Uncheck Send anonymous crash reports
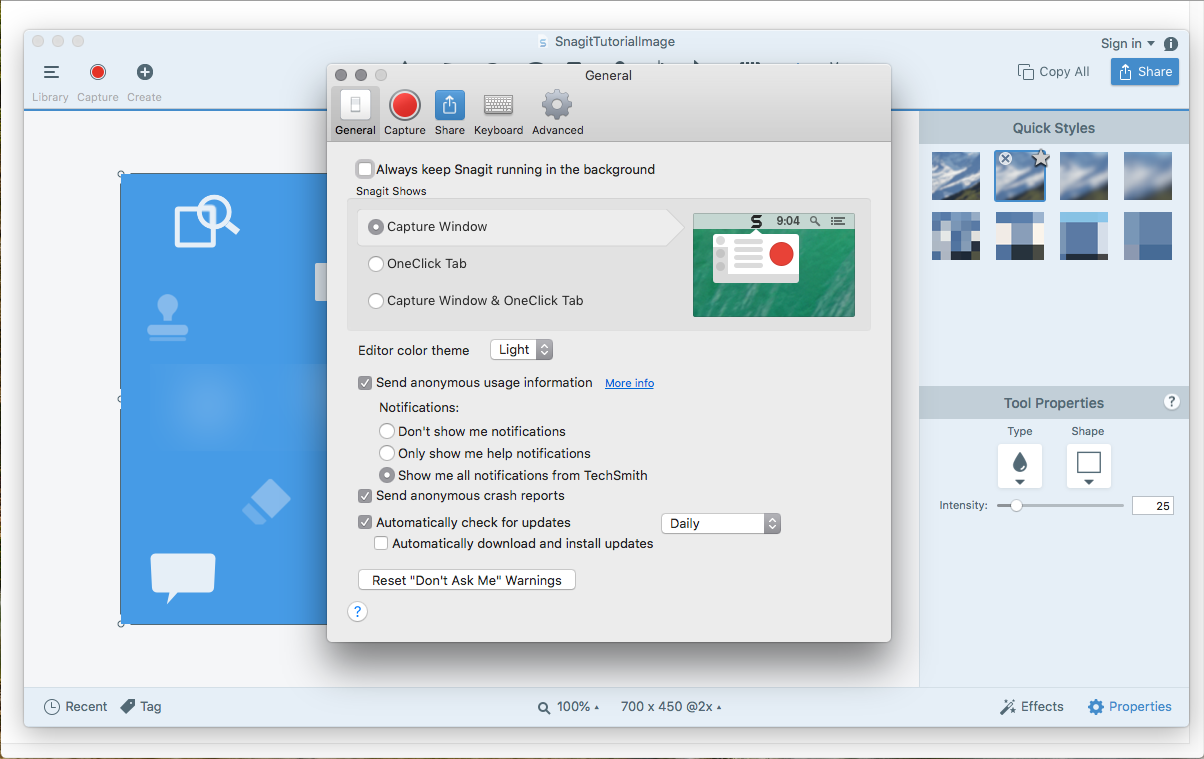 point(365,496)
